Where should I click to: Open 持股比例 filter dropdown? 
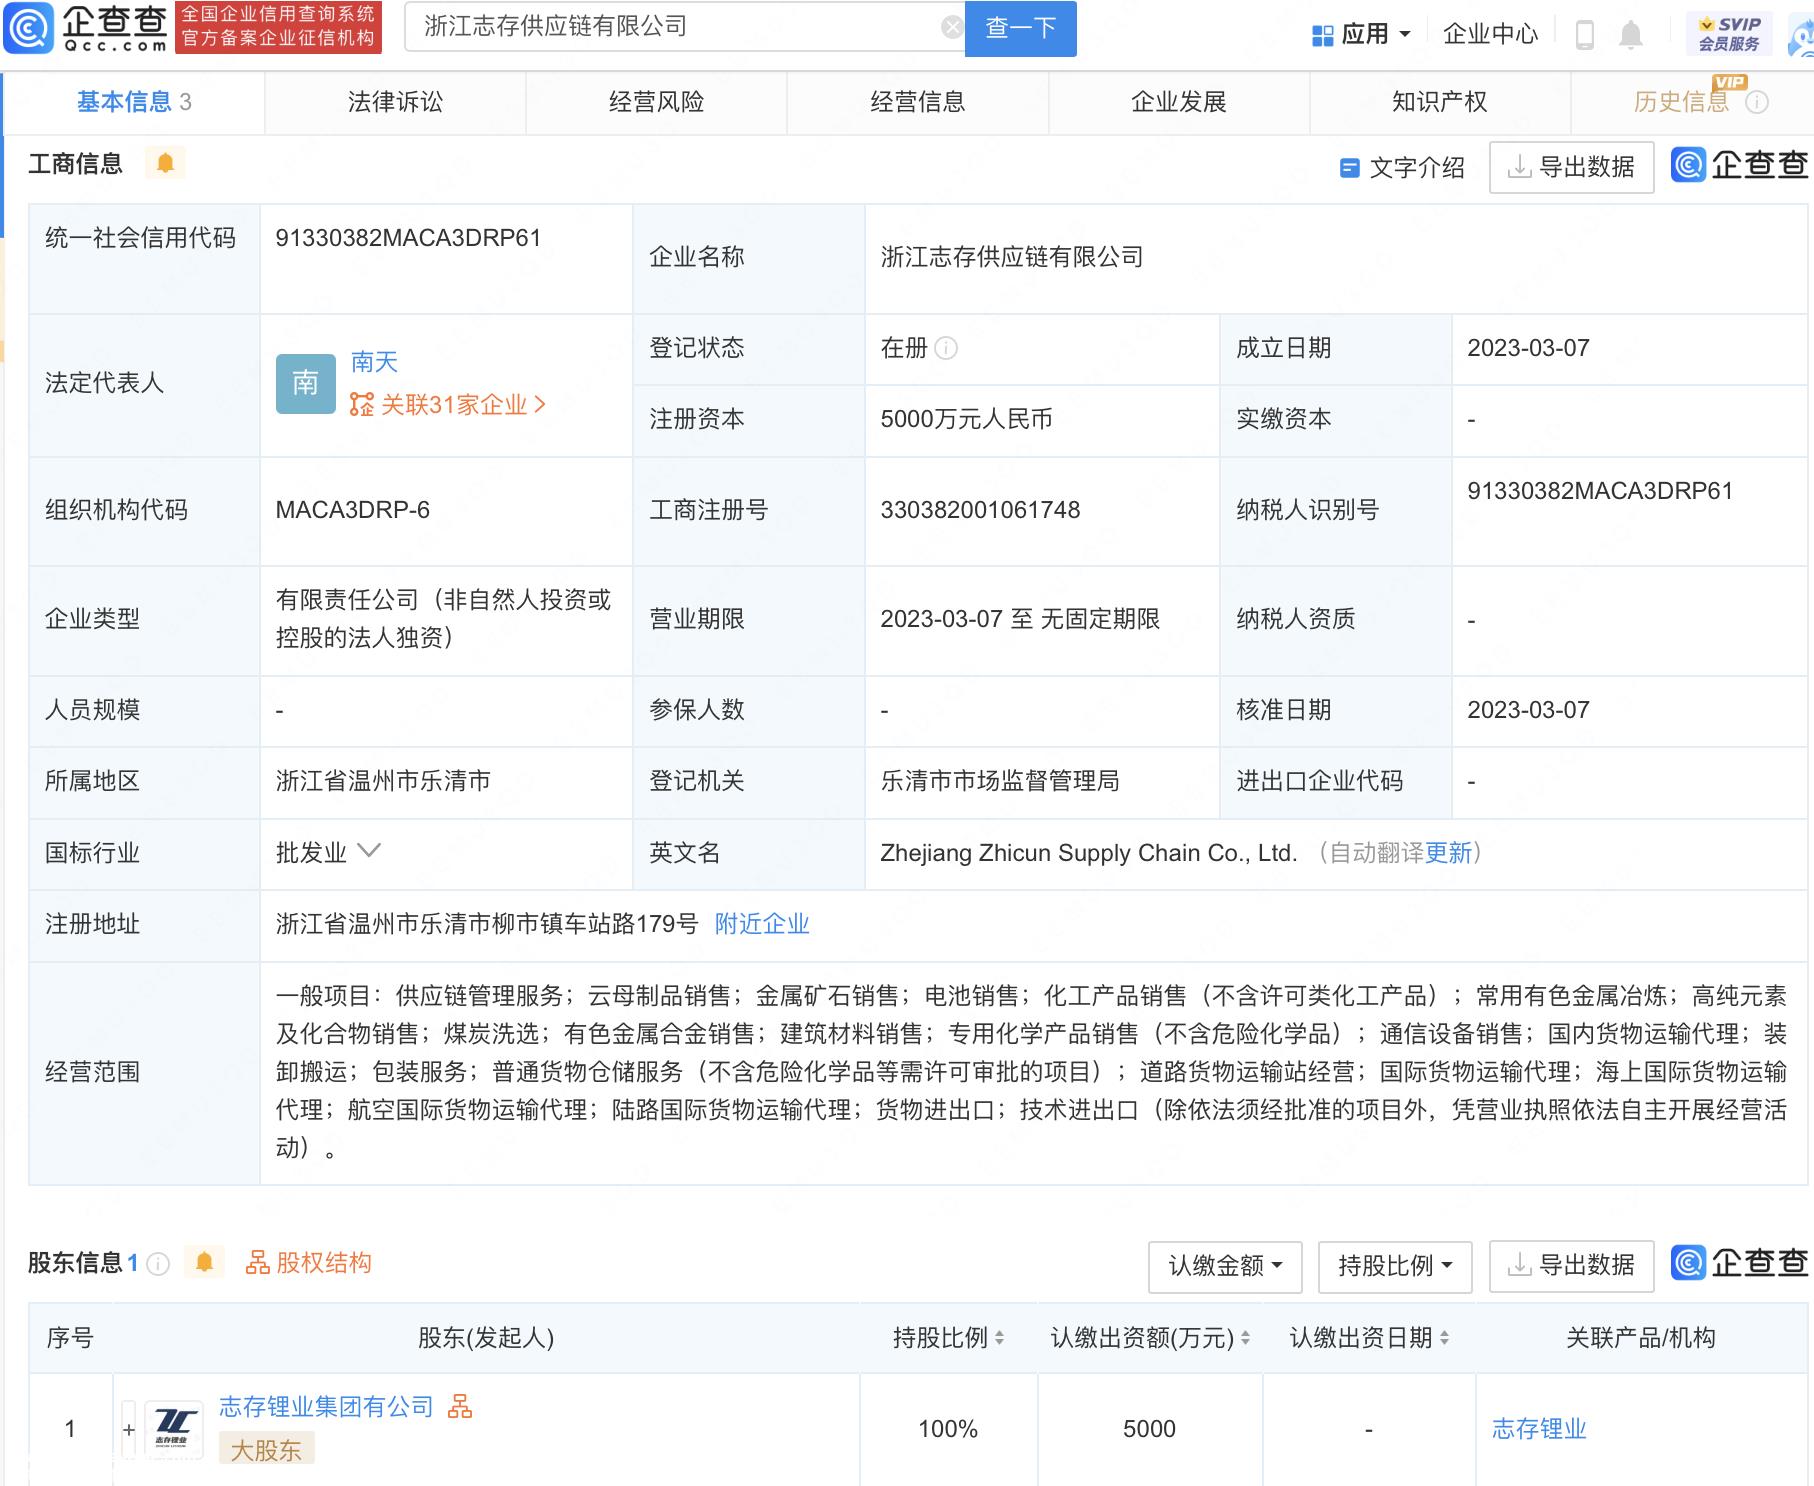tap(1395, 1266)
